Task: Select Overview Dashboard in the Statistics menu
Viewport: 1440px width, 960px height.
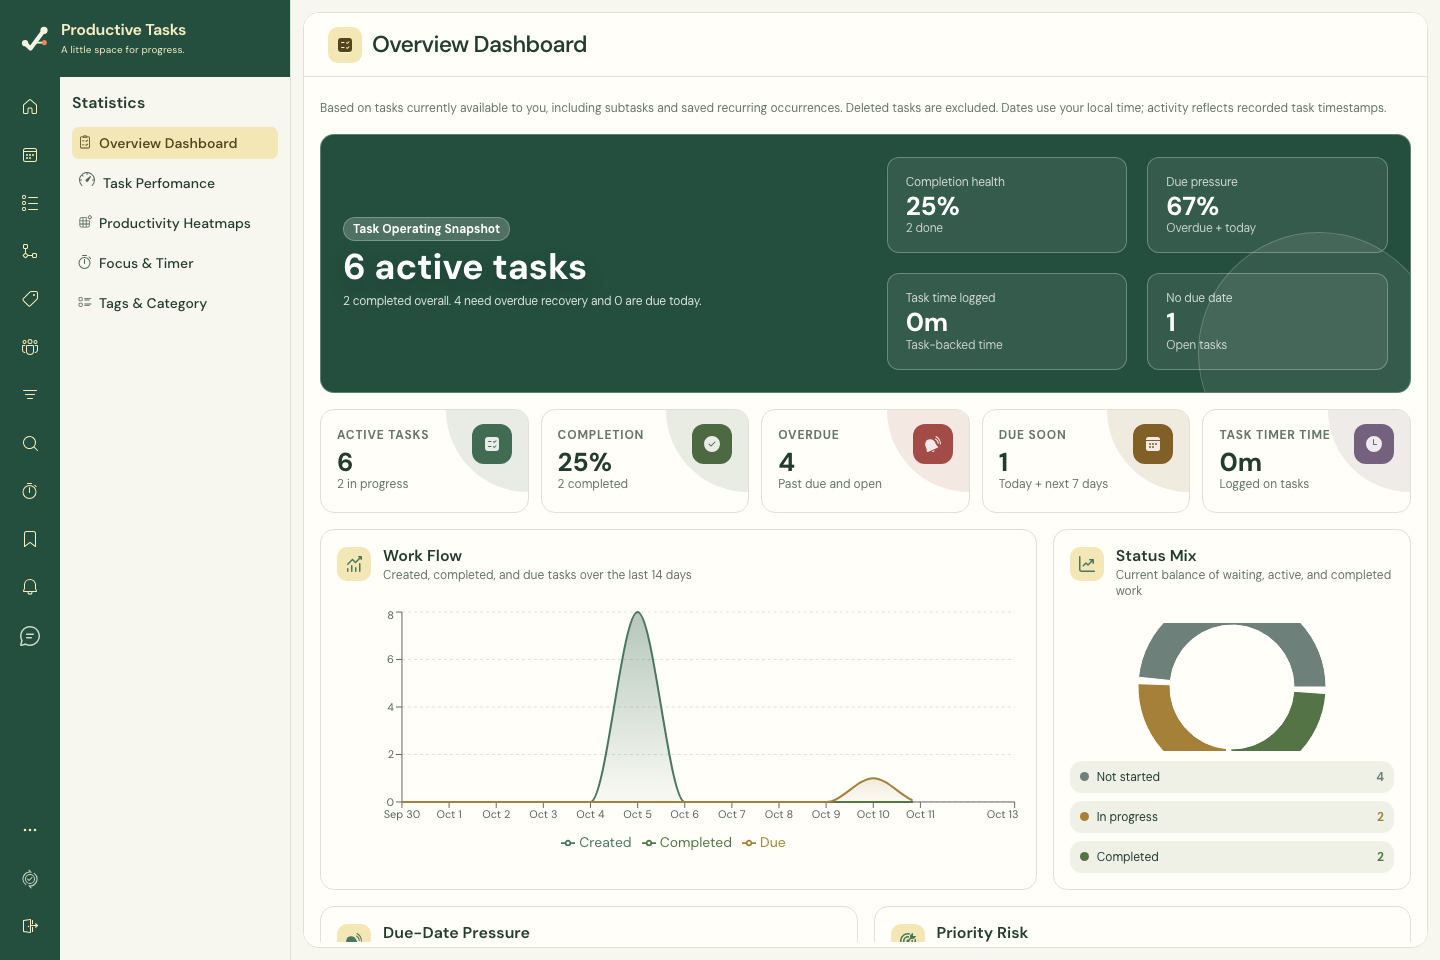Action: pyautogui.click(x=175, y=143)
